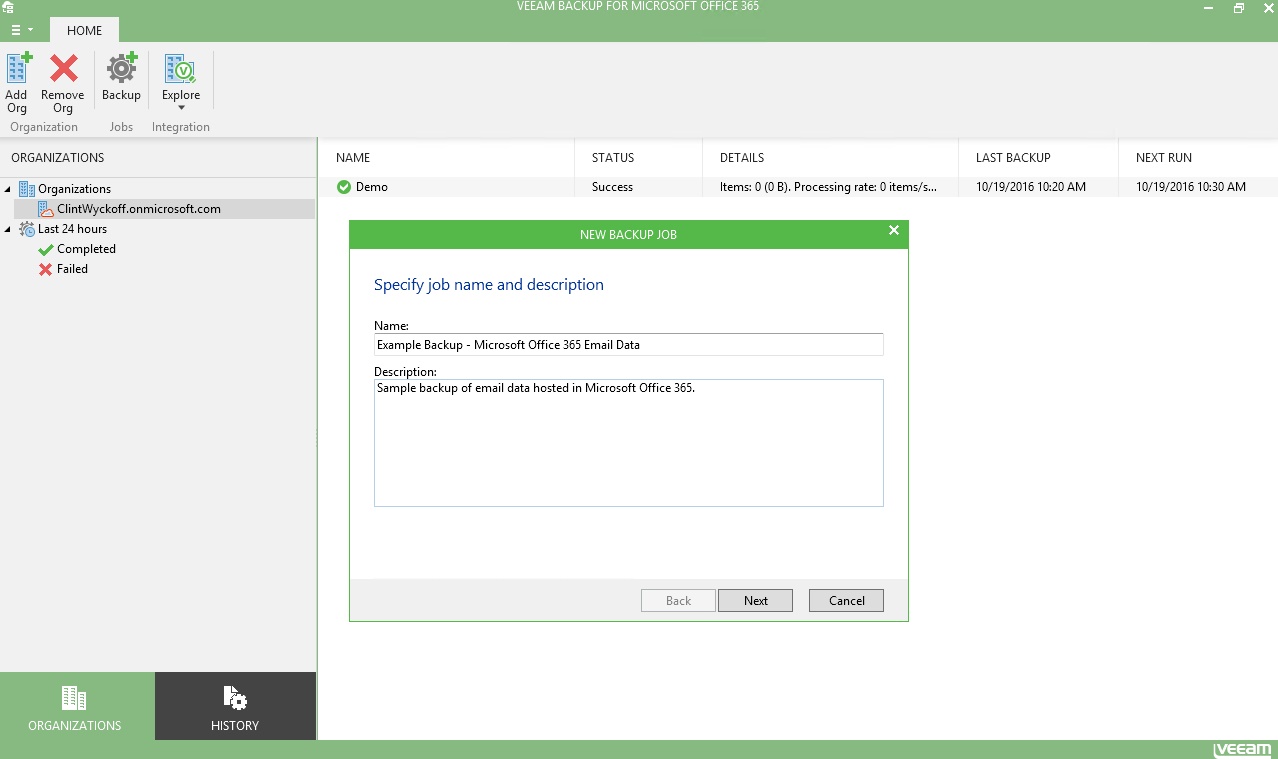This screenshot has width=1278, height=759.
Task: Click the Explore icon in the ribbon
Action: (x=181, y=70)
